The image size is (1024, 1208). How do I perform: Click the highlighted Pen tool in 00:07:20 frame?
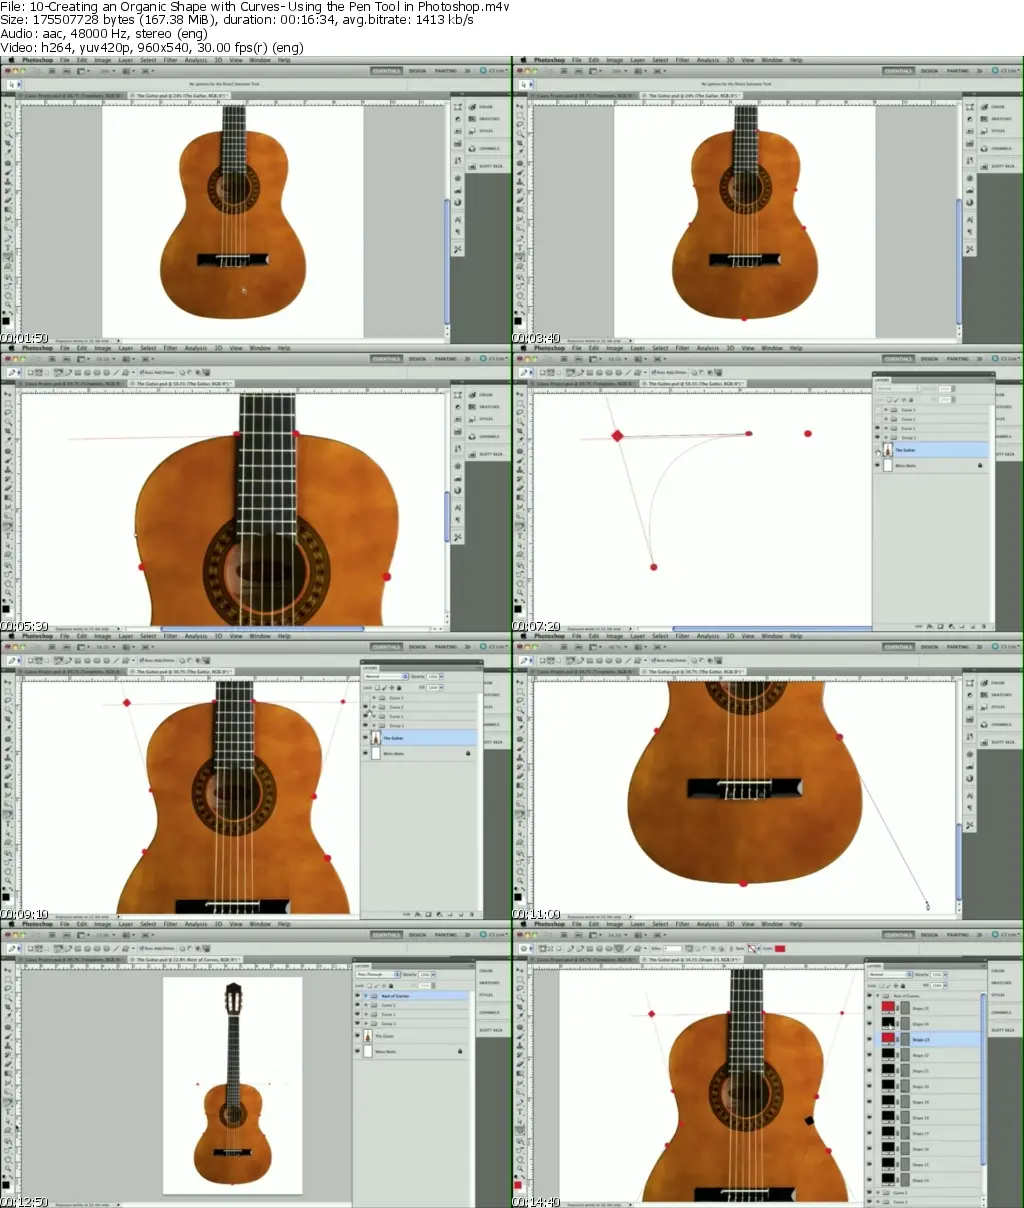(x=520, y=525)
